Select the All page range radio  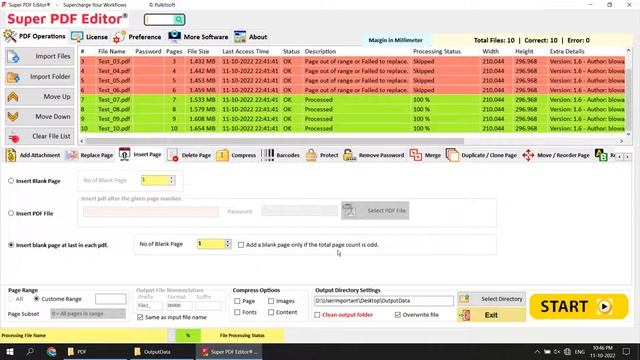coord(11,299)
